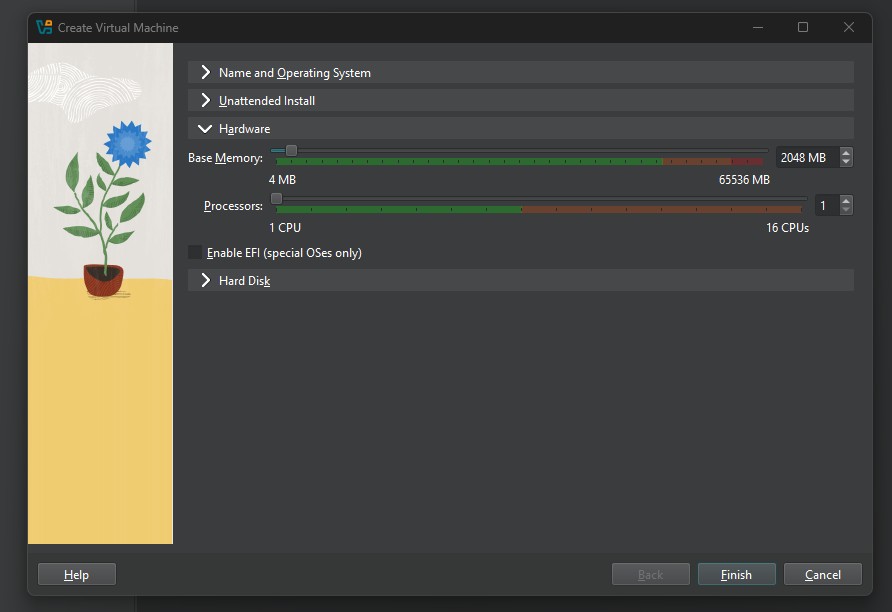The width and height of the screenshot is (892, 612).
Task: Minimize the Create Virtual Machine window
Action: click(756, 27)
